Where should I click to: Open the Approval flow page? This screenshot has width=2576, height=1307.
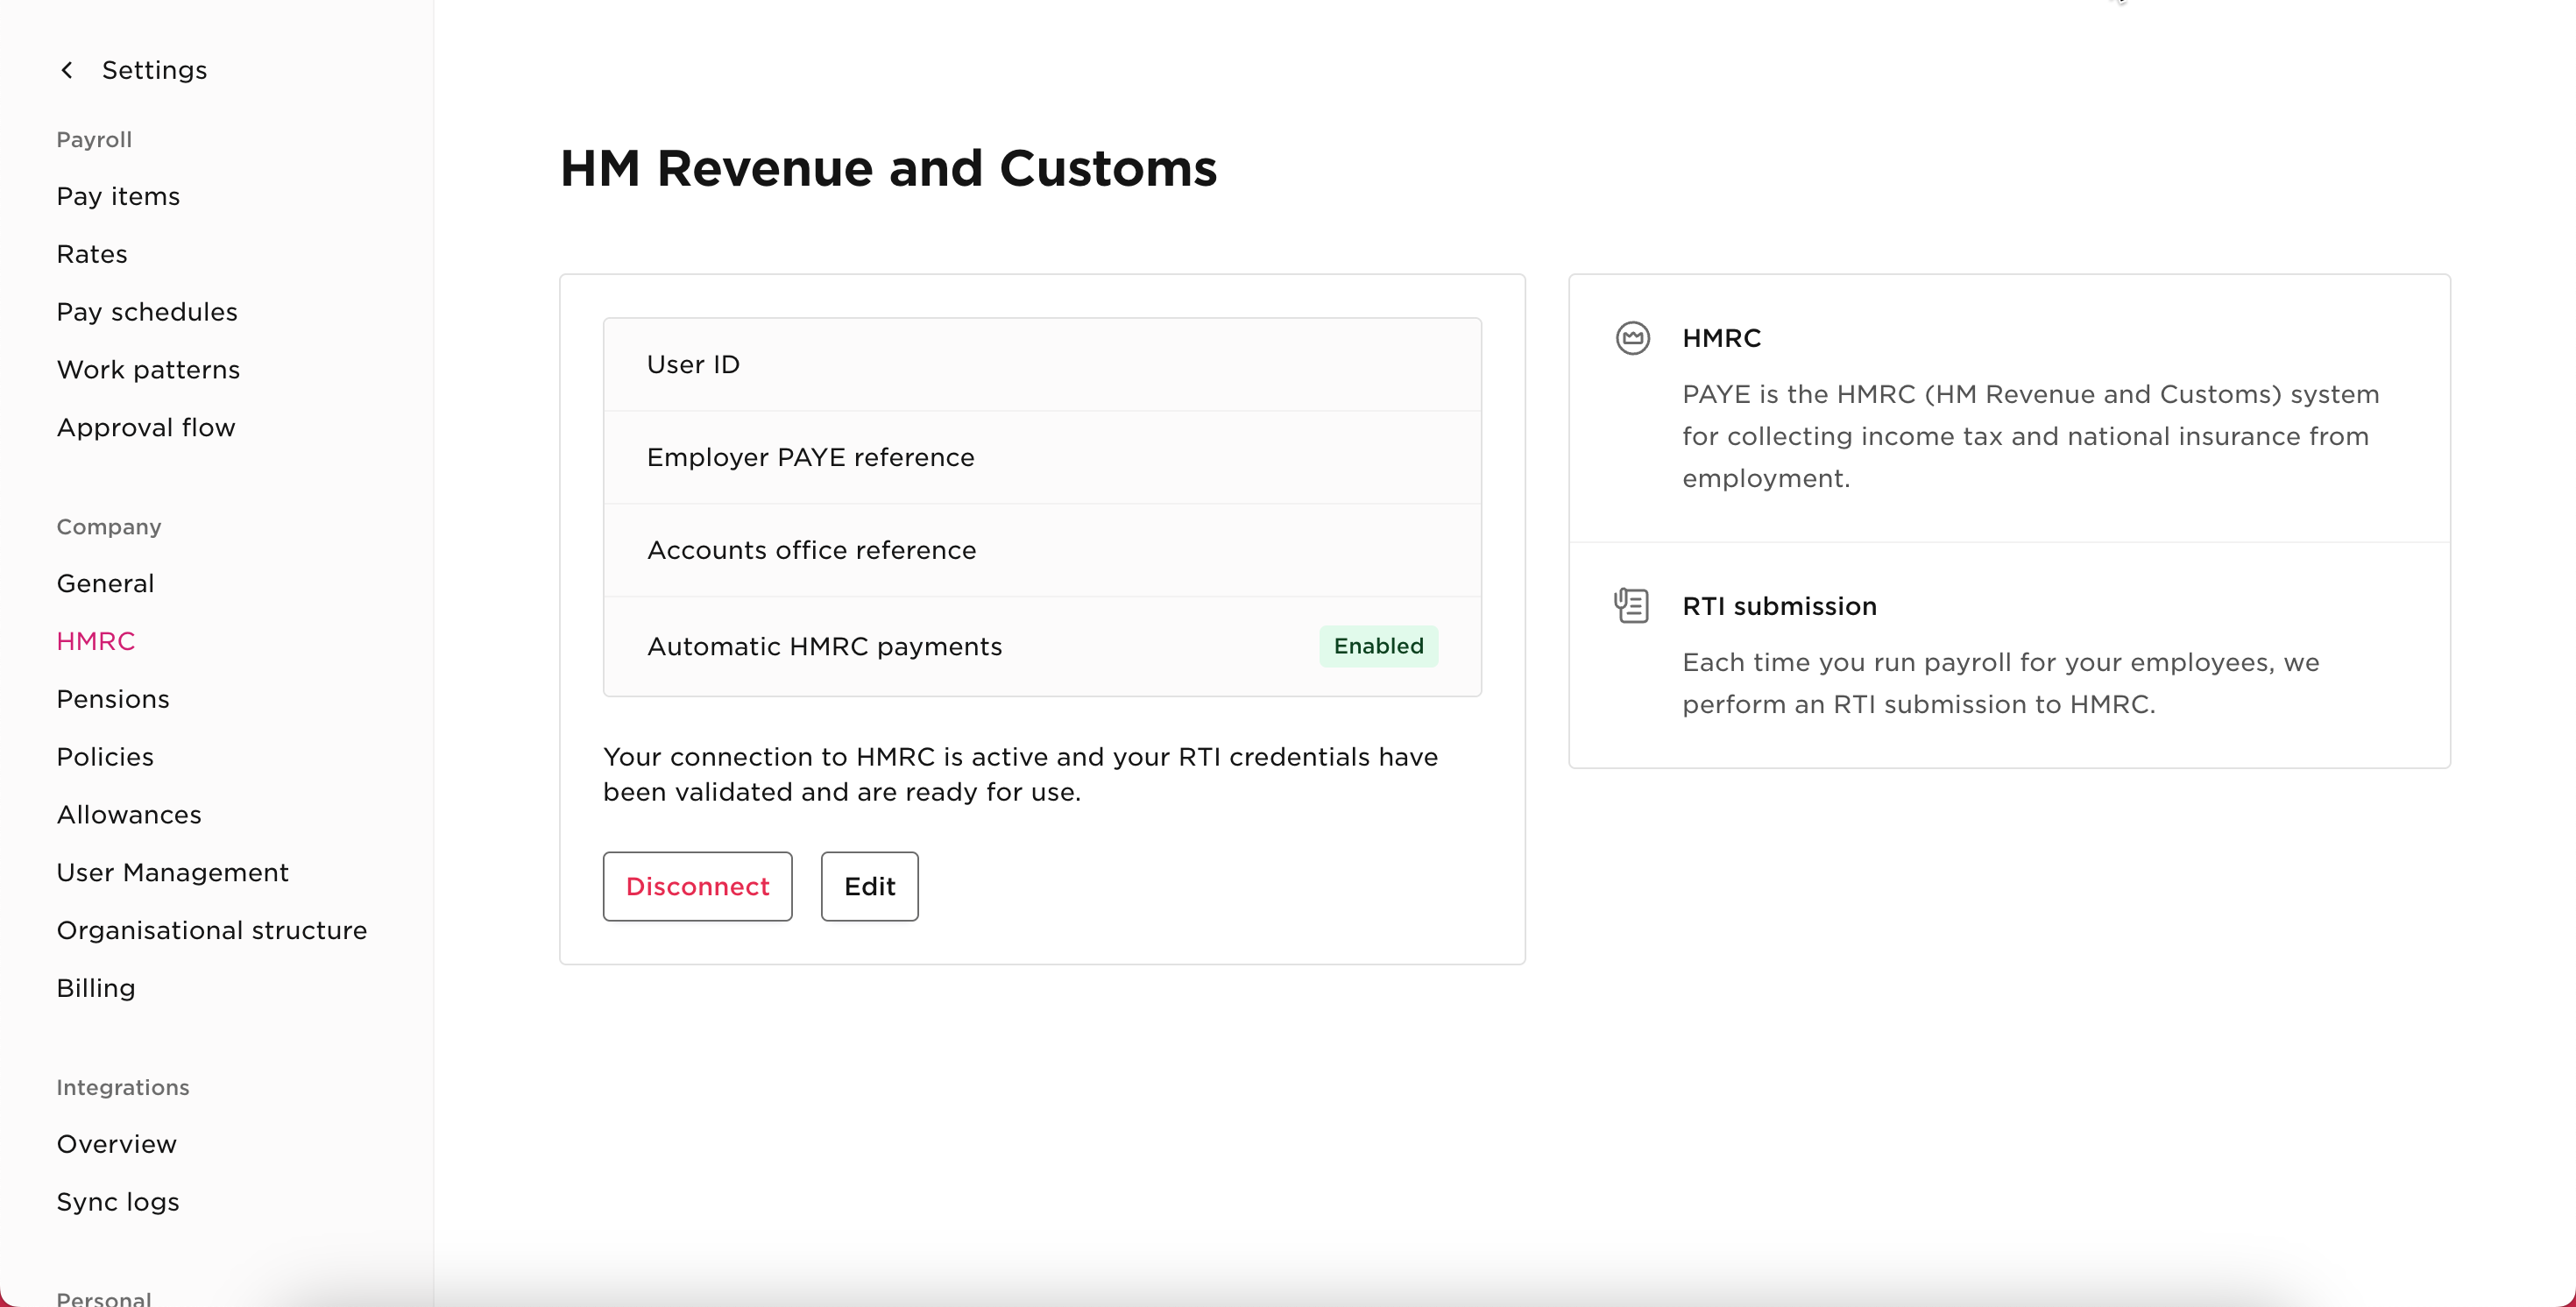[146, 427]
